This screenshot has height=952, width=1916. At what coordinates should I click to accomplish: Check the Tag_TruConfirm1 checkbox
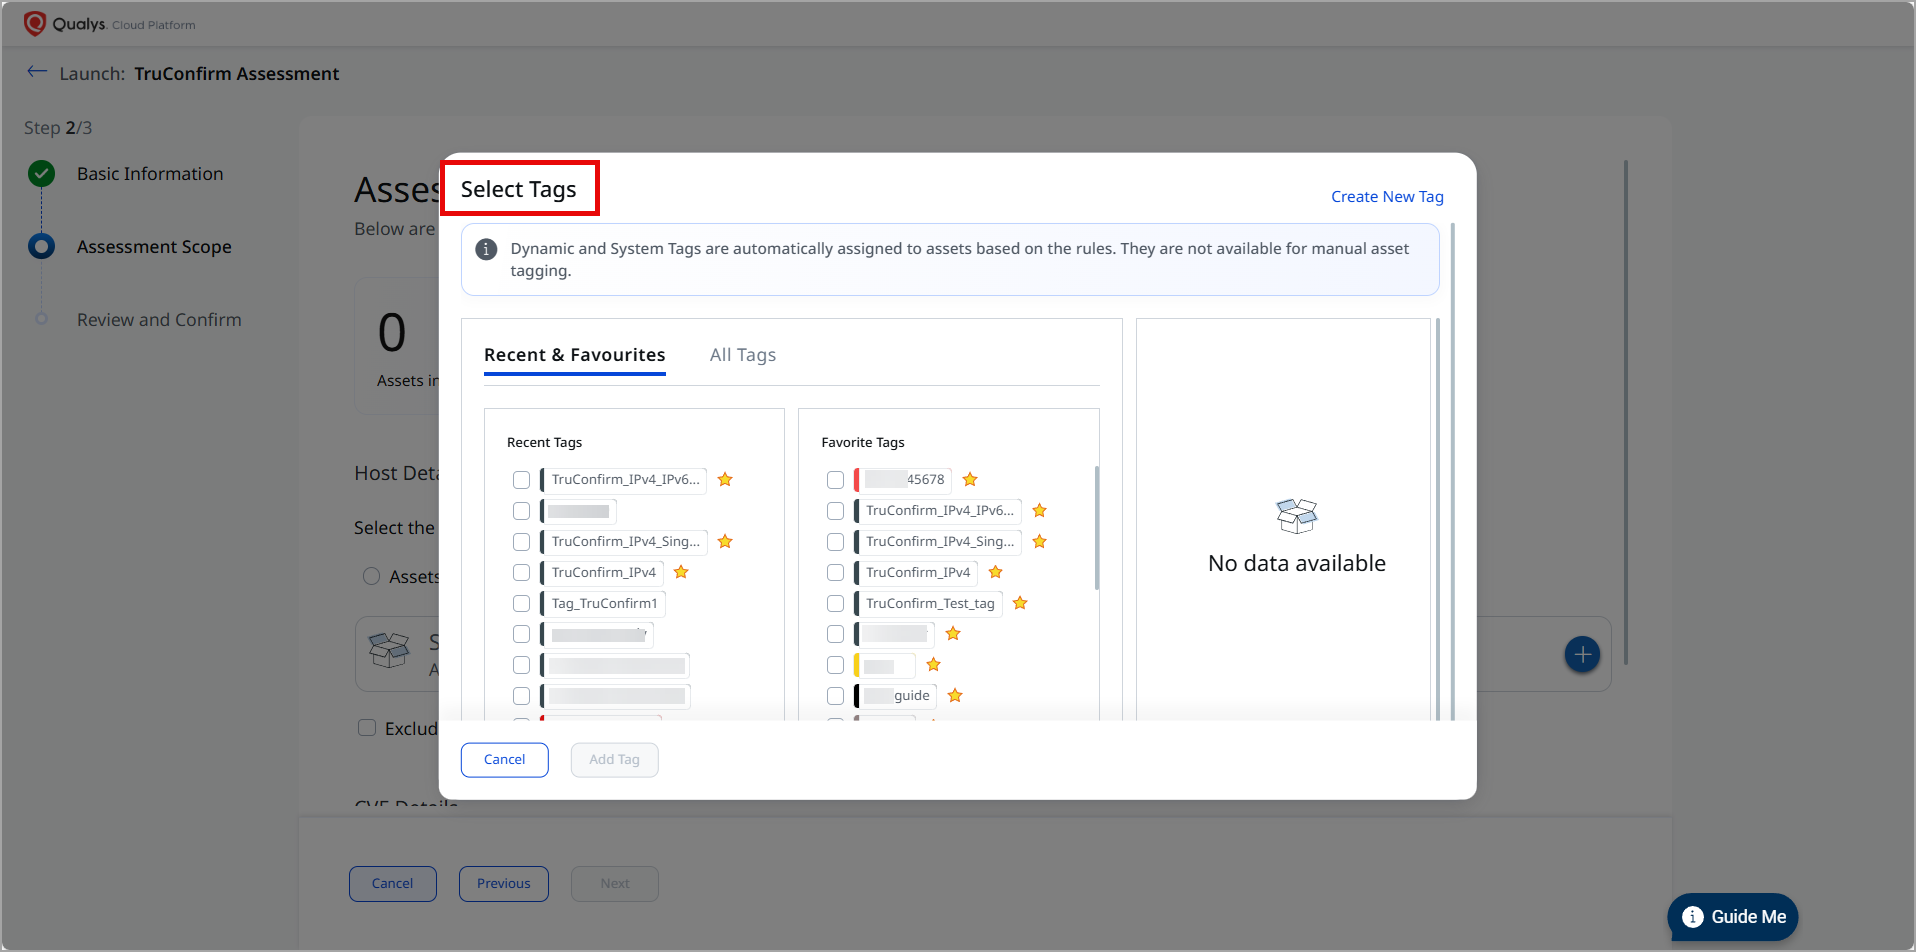tap(521, 604)
